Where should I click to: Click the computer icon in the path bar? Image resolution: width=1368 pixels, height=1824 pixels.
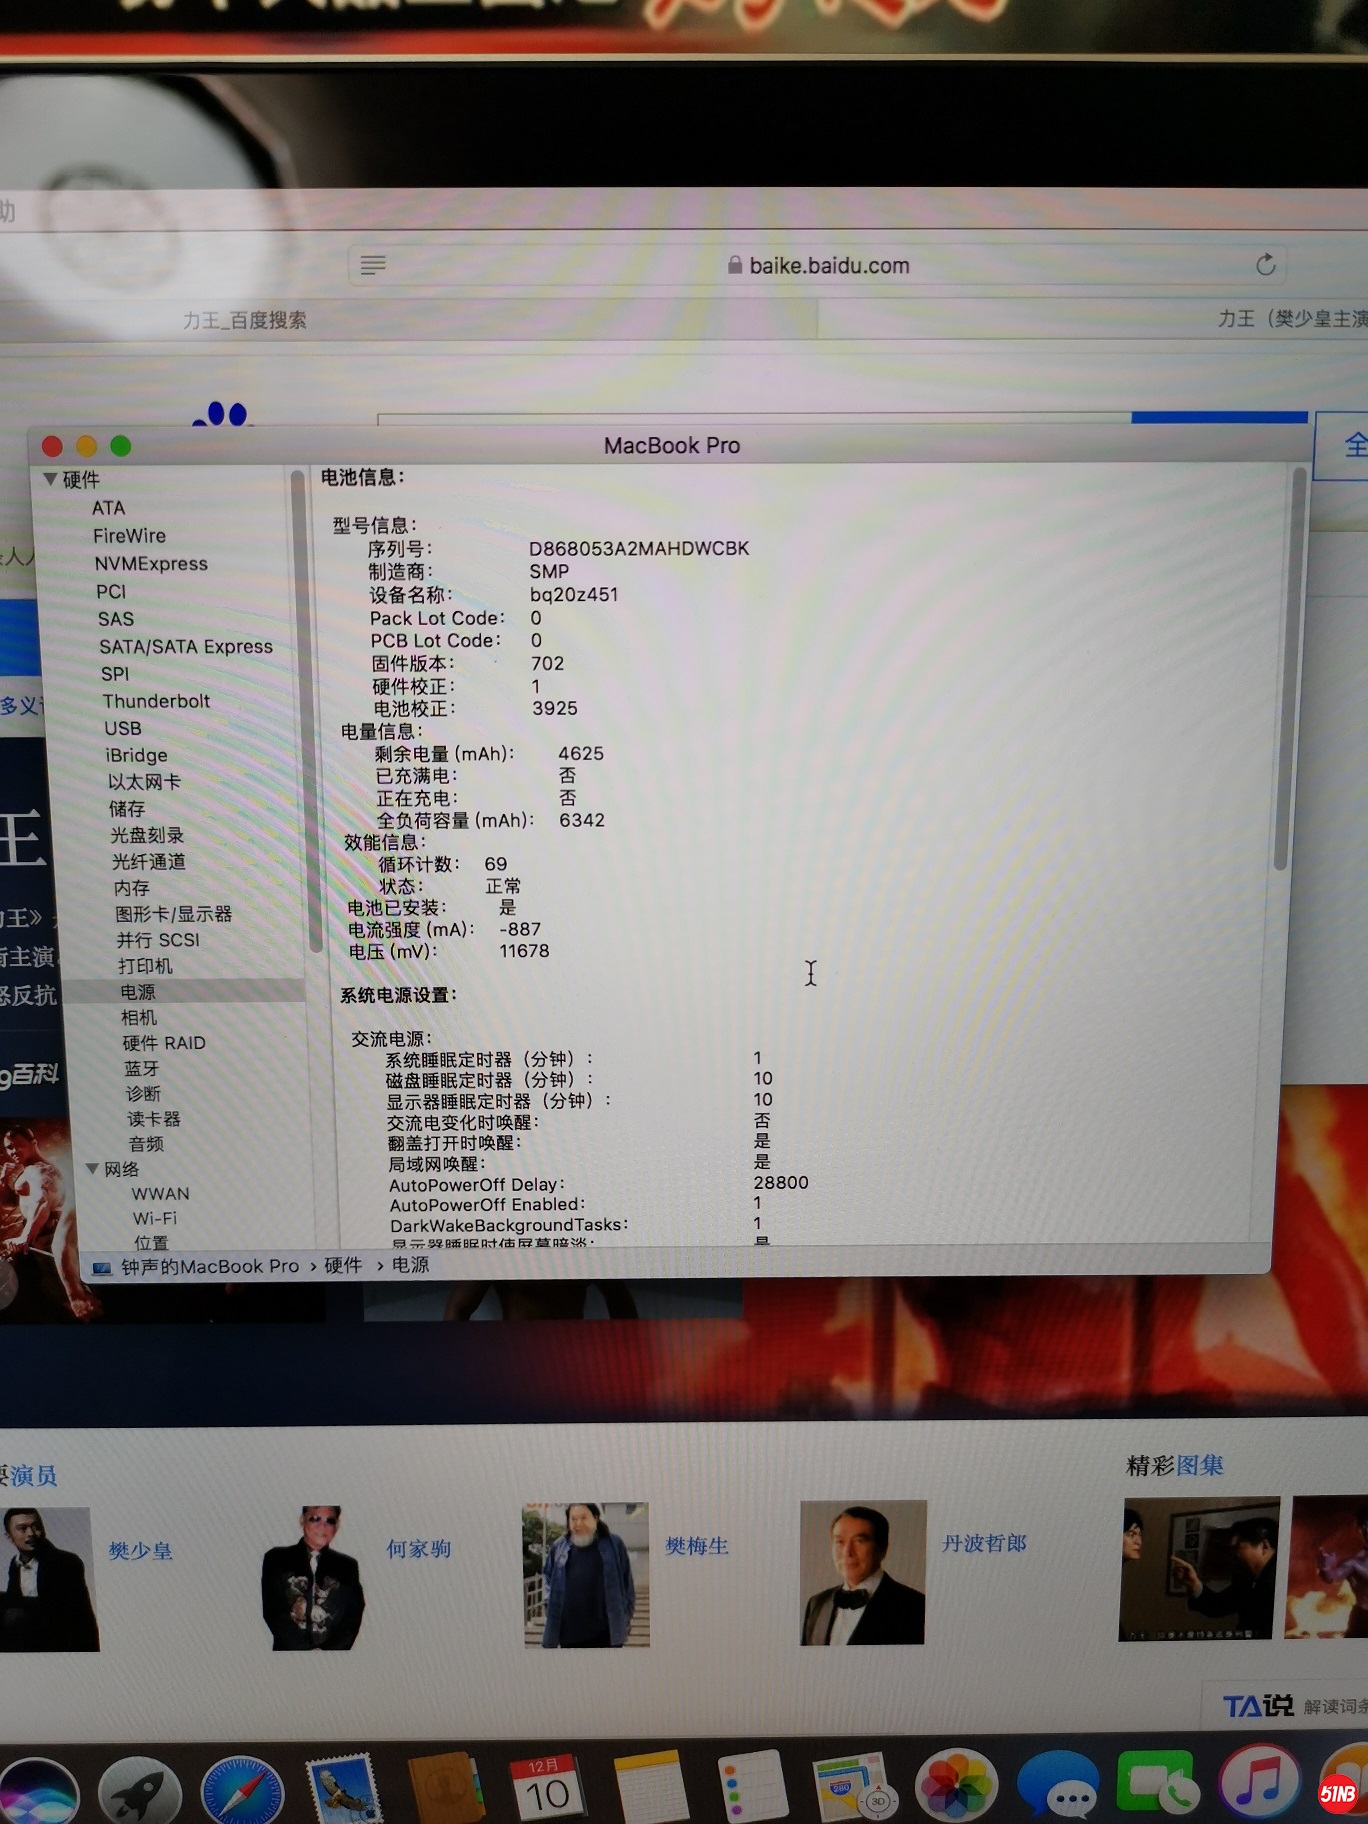(102, 1268)
